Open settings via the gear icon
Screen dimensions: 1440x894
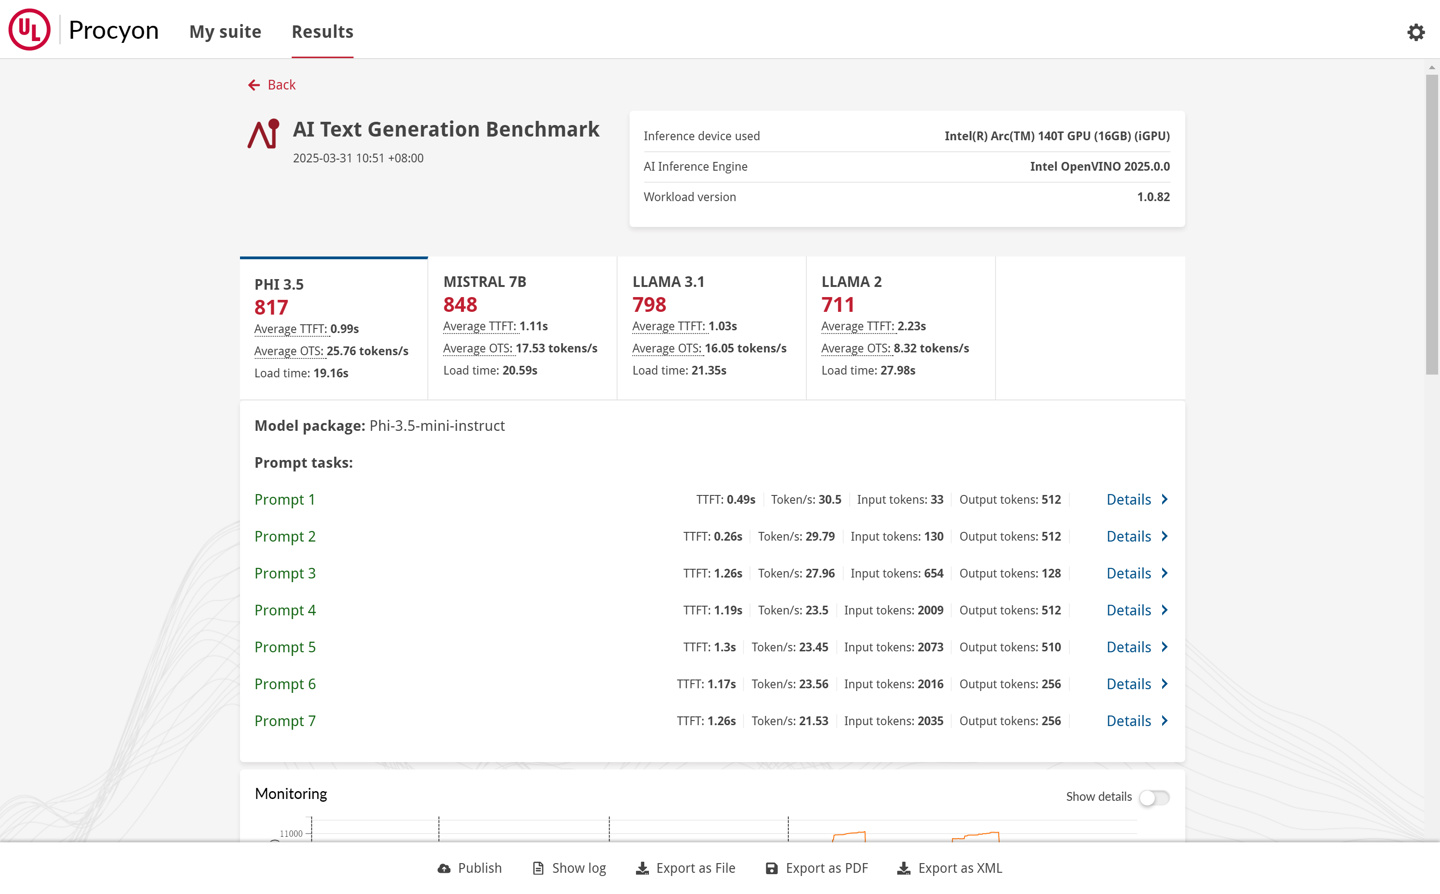[x=1415, y=32]
